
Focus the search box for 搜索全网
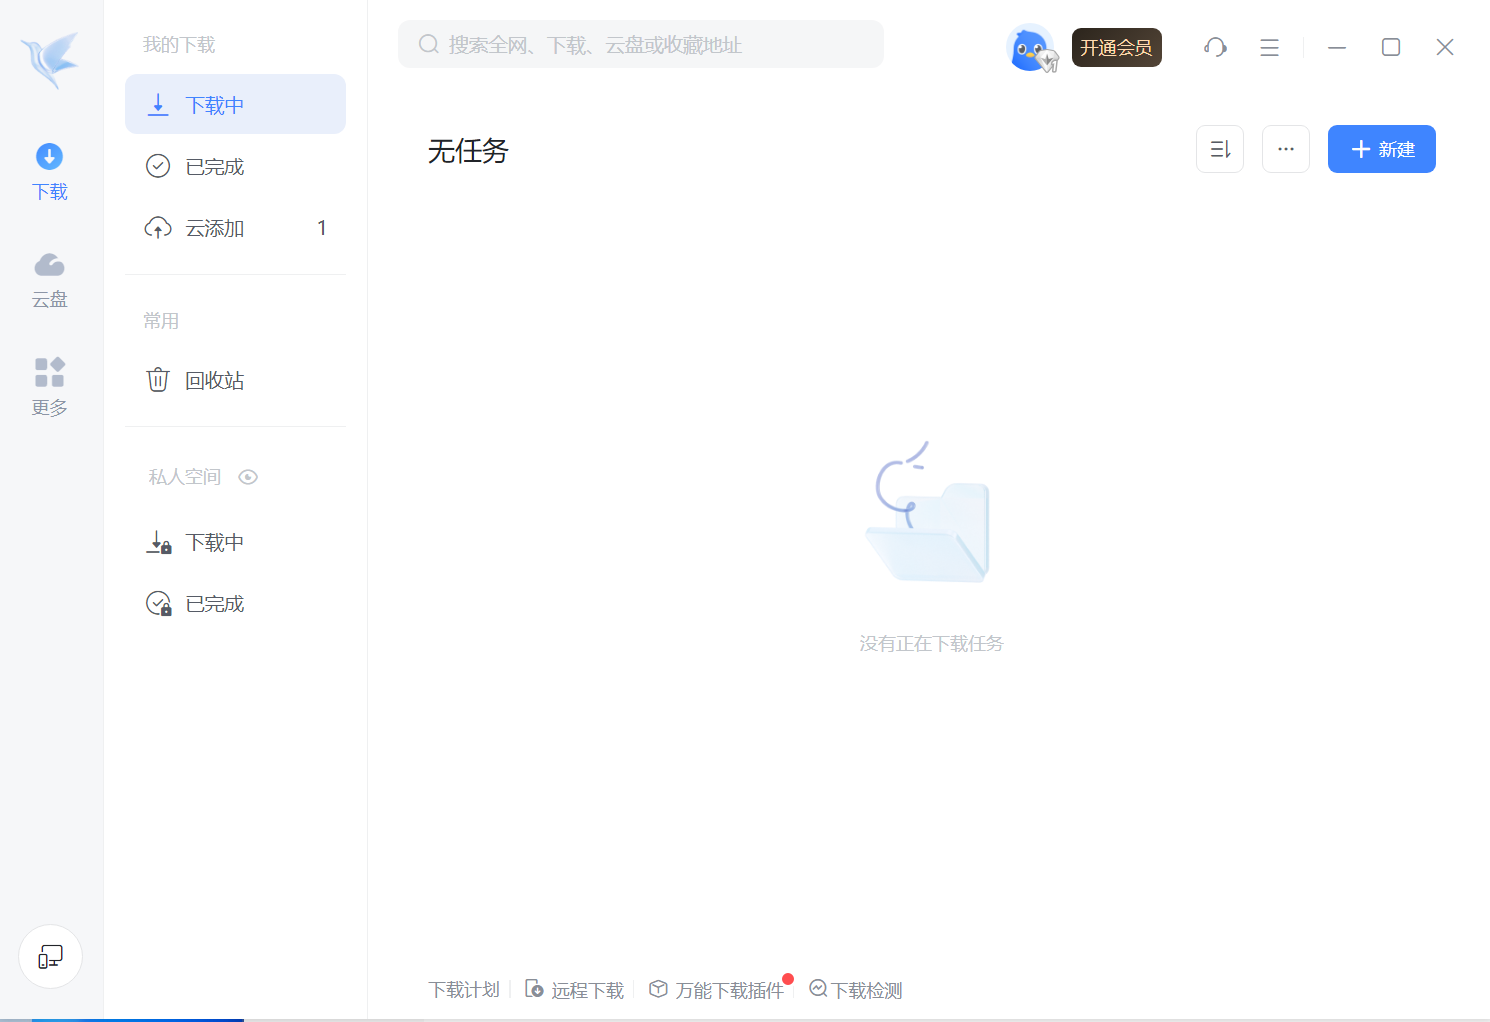(641, 44)
